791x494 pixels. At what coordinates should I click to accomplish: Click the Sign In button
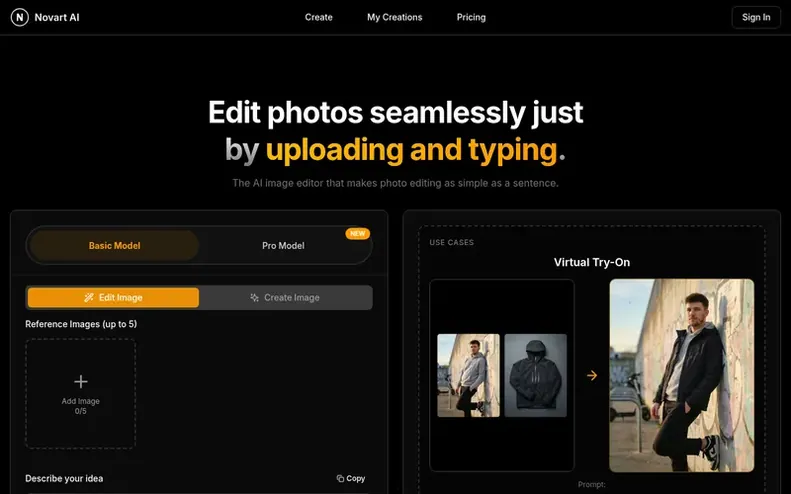(756, 17)
